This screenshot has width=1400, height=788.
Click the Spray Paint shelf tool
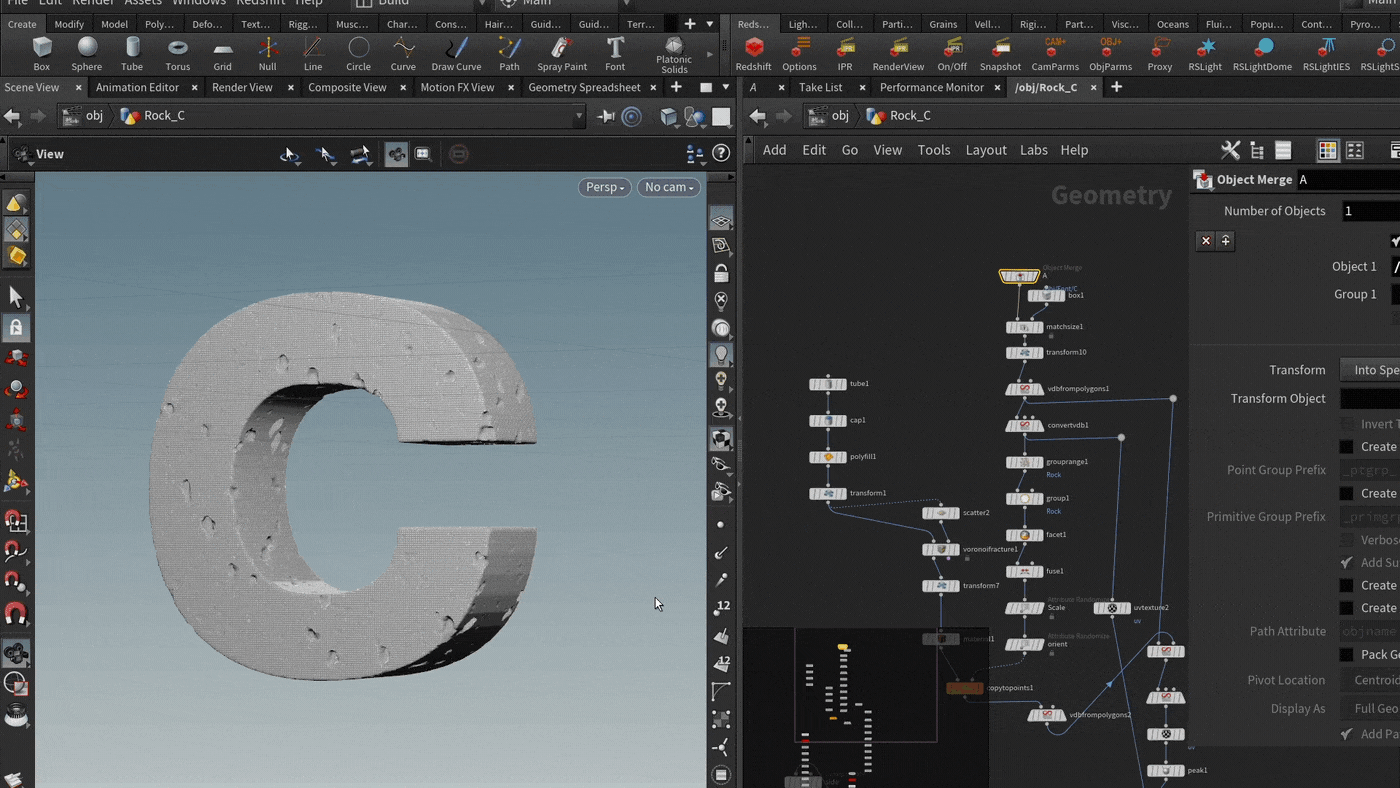pos(562,53)
